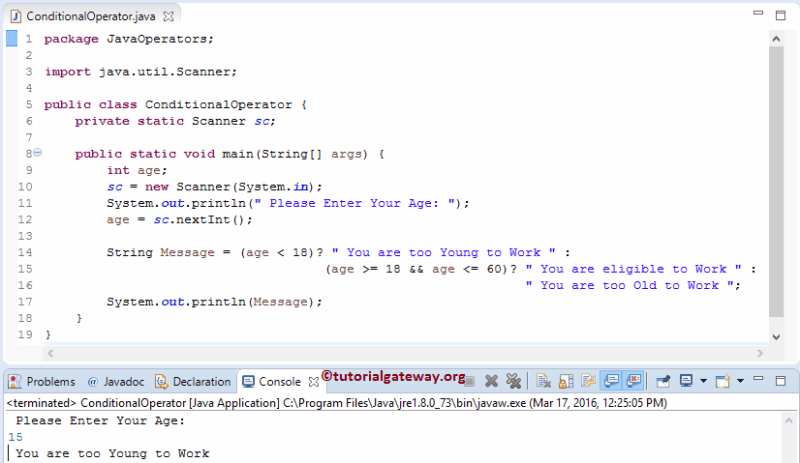The width and height of the screenshot is (800, 463).
Task: Maximize the Console panel
Action: 781,381
